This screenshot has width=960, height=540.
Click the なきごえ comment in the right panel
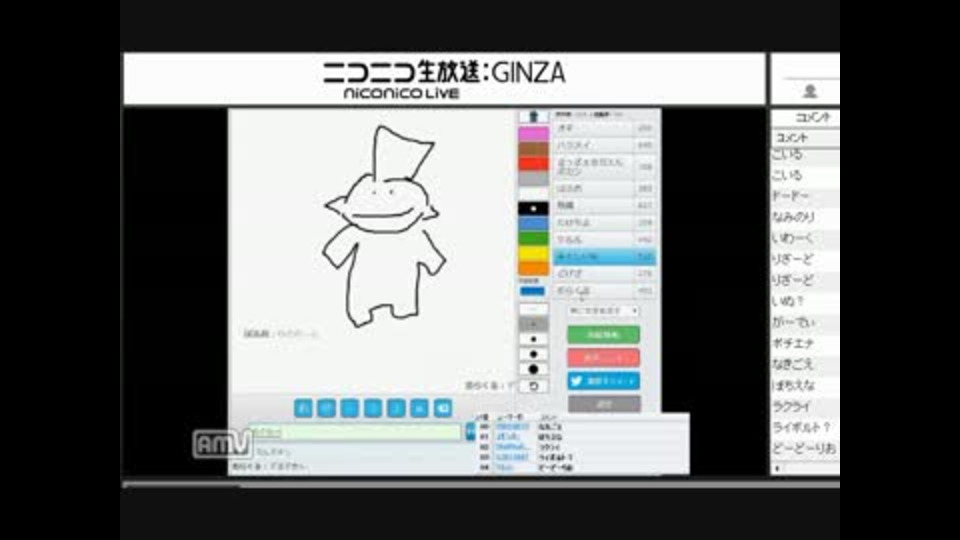[x=793, y=364]
